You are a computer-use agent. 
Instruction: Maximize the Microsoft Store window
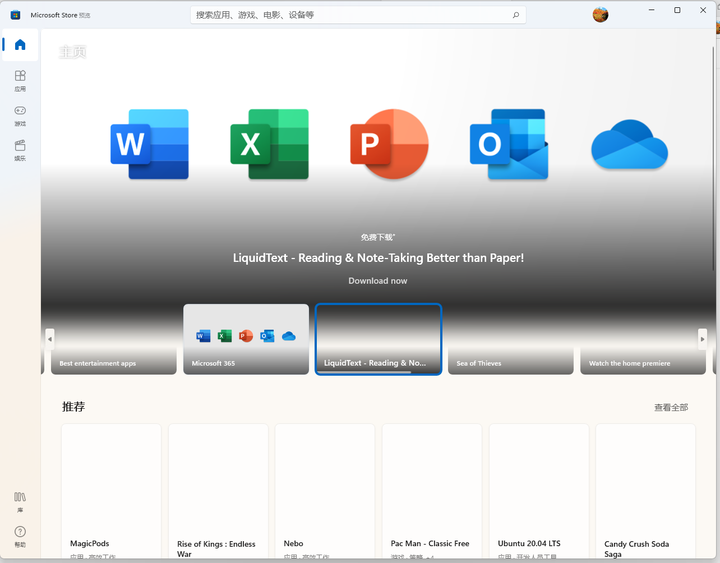pos(677,10)
